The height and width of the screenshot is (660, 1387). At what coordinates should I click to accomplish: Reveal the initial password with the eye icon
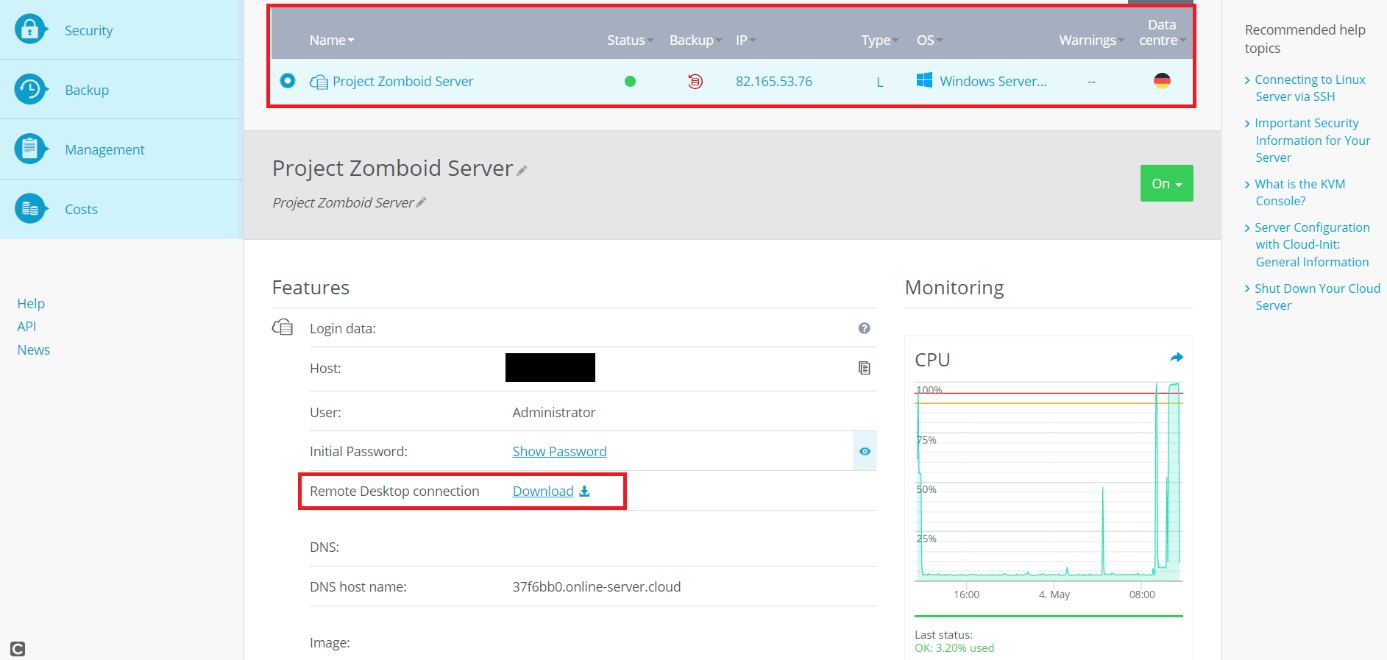click(865, 451)
